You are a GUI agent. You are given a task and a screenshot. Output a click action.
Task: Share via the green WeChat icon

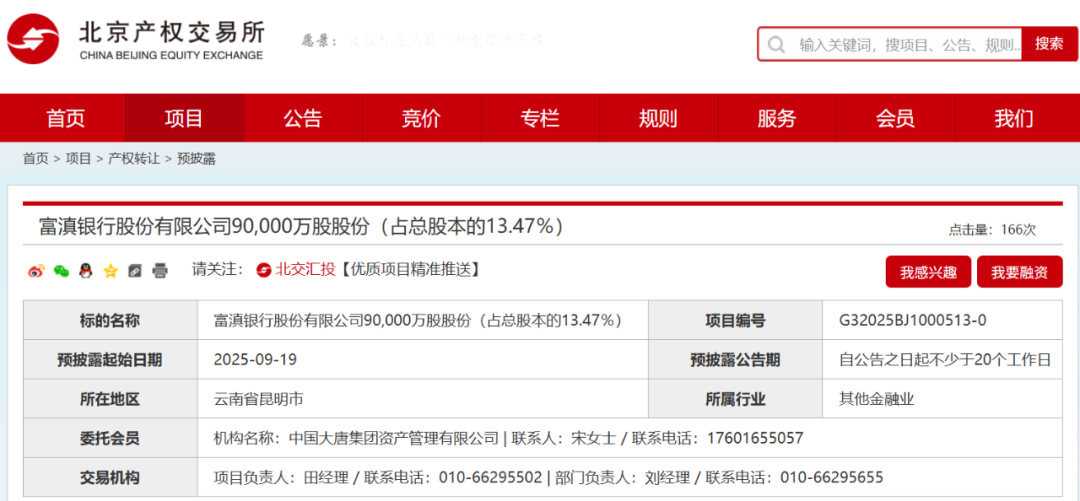[x=61, y=272]
